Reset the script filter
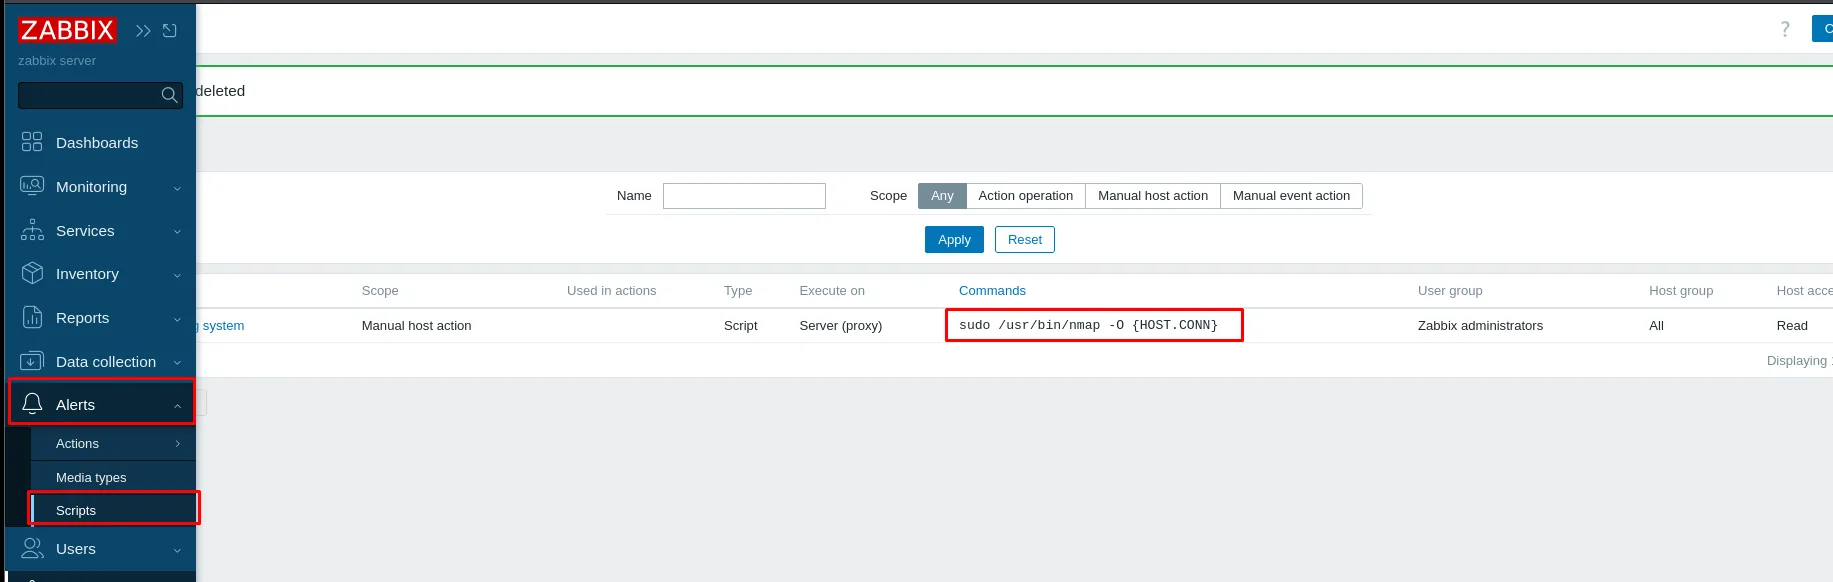 point(1025,240)
